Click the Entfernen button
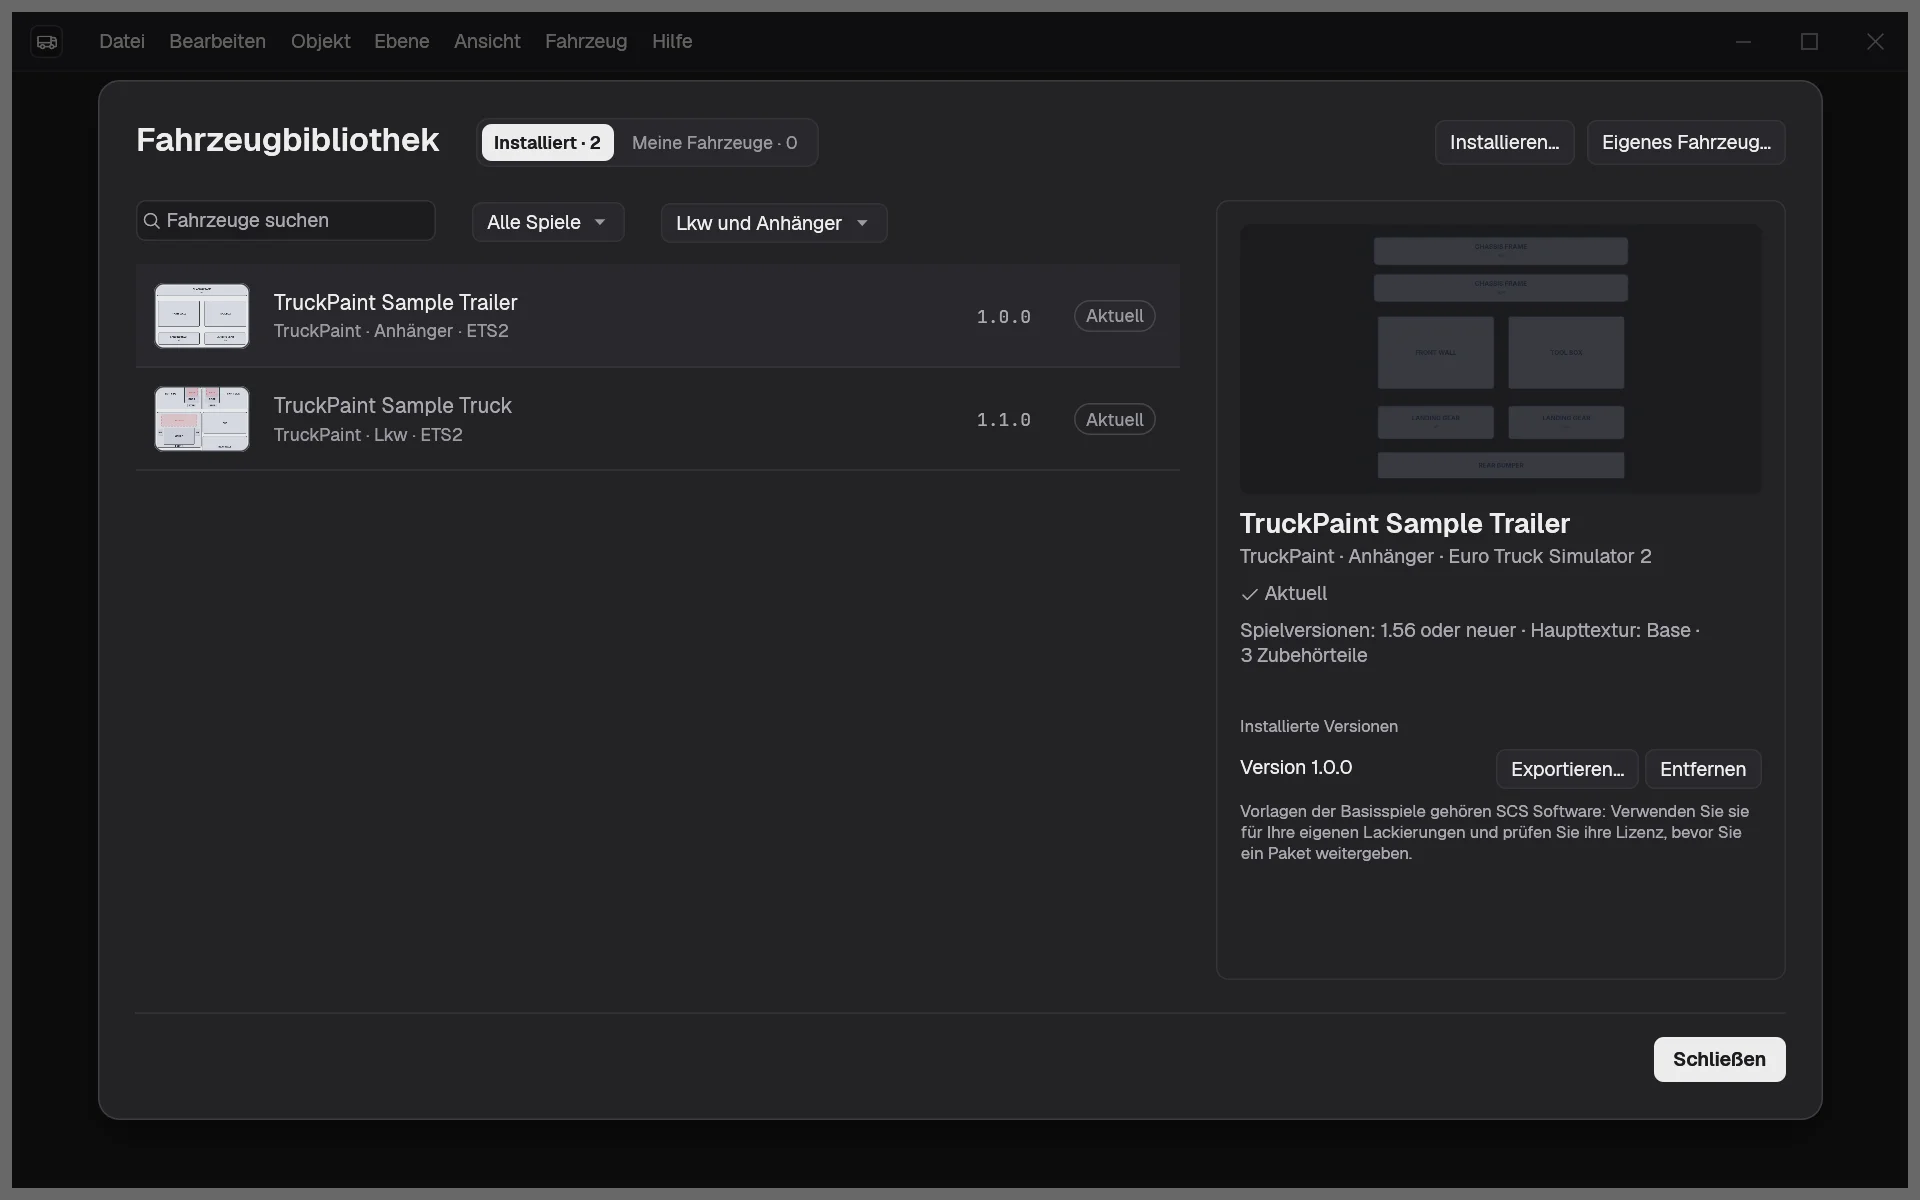1920x1200 pixels. coord(1702,769)
